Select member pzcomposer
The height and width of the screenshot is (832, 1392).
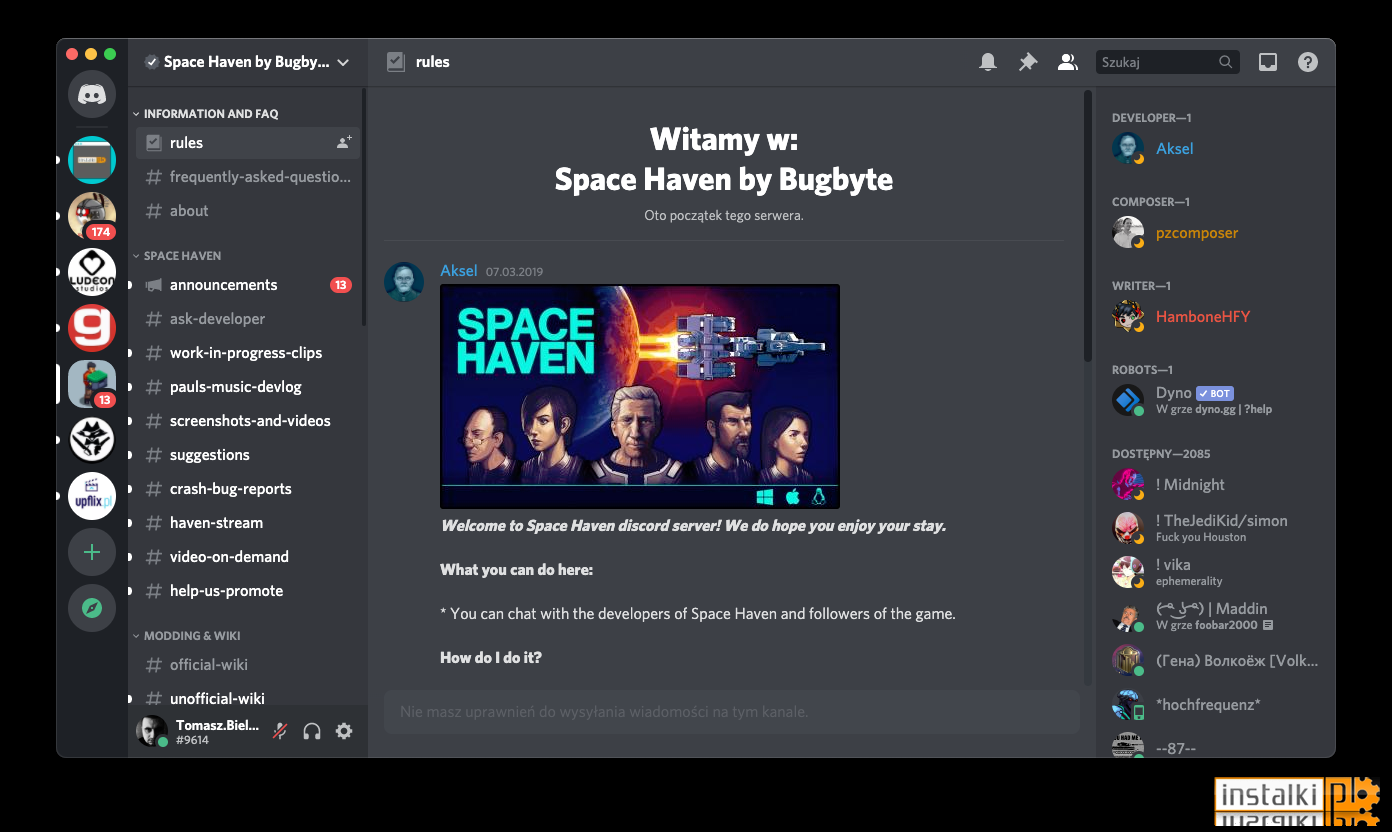[x=1216, y=232]
